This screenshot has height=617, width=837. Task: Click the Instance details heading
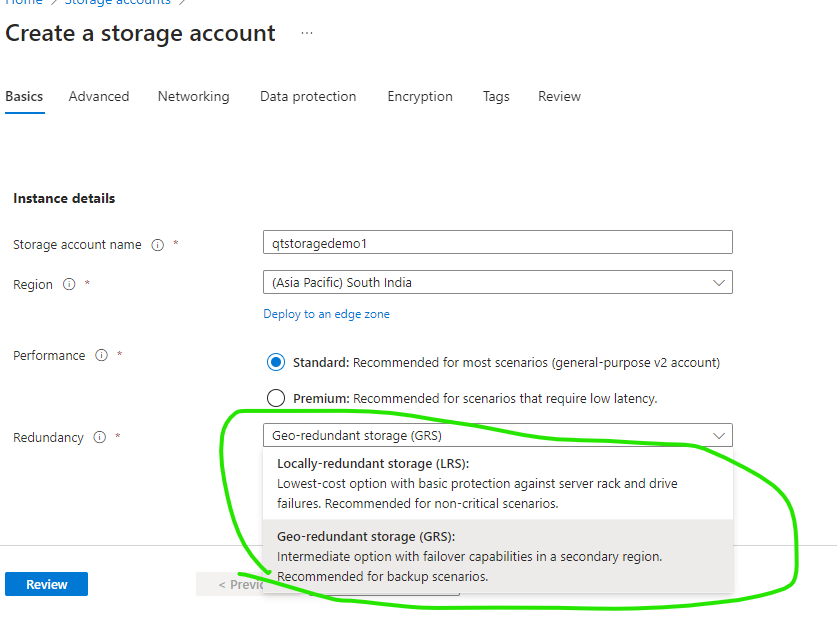pyautogui.click(x=64, y=199)
